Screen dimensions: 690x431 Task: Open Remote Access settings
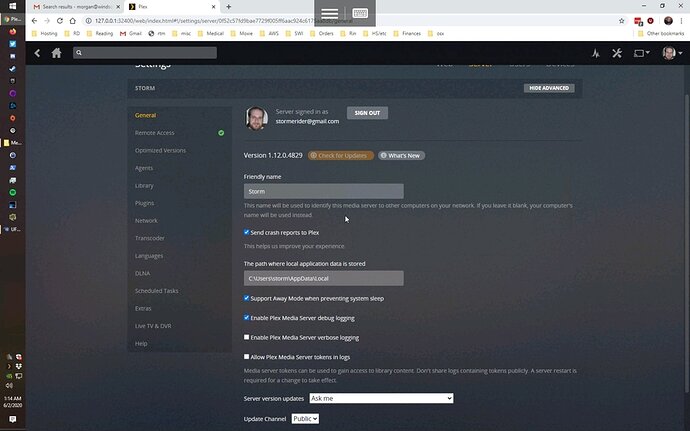point(154,133)
